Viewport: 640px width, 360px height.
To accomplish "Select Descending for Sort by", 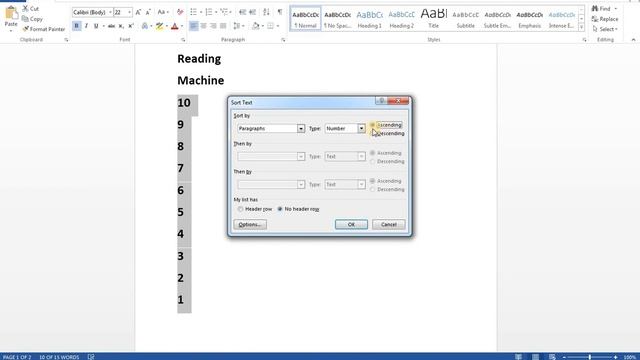I will (387, 133).
